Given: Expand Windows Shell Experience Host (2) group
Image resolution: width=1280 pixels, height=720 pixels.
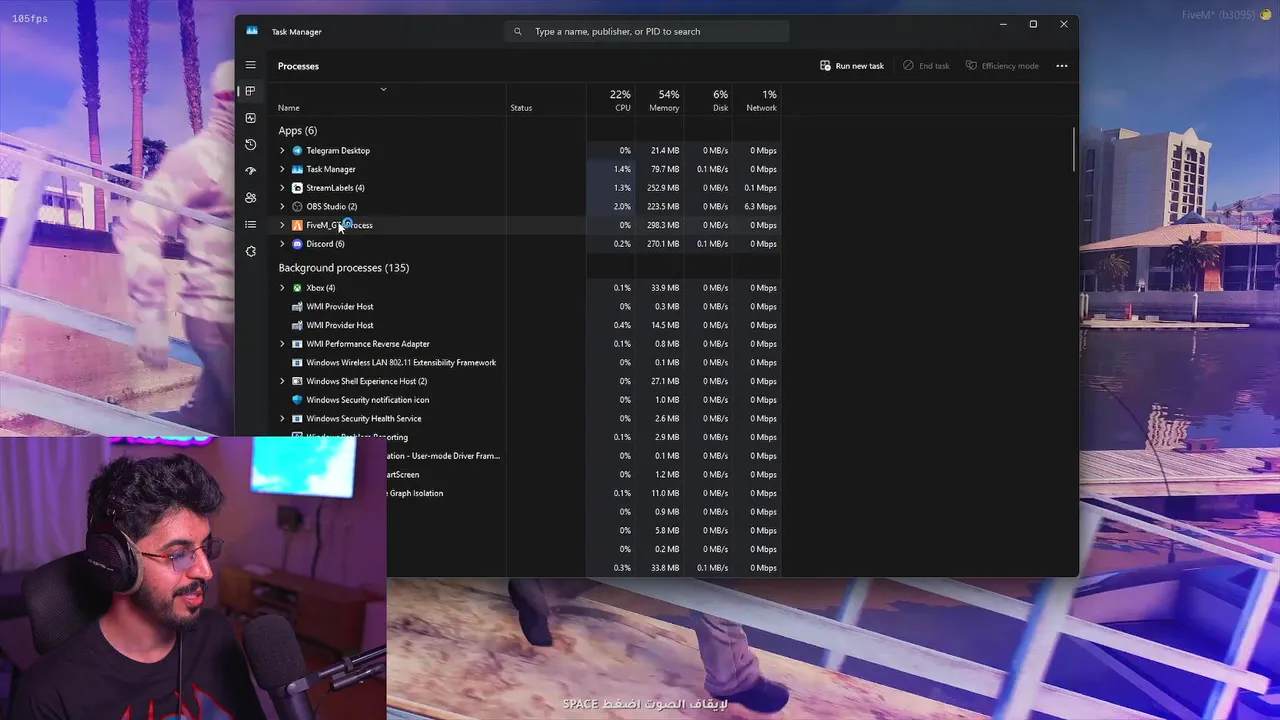Looking at the screenshot, I should (x=282, y=381).
